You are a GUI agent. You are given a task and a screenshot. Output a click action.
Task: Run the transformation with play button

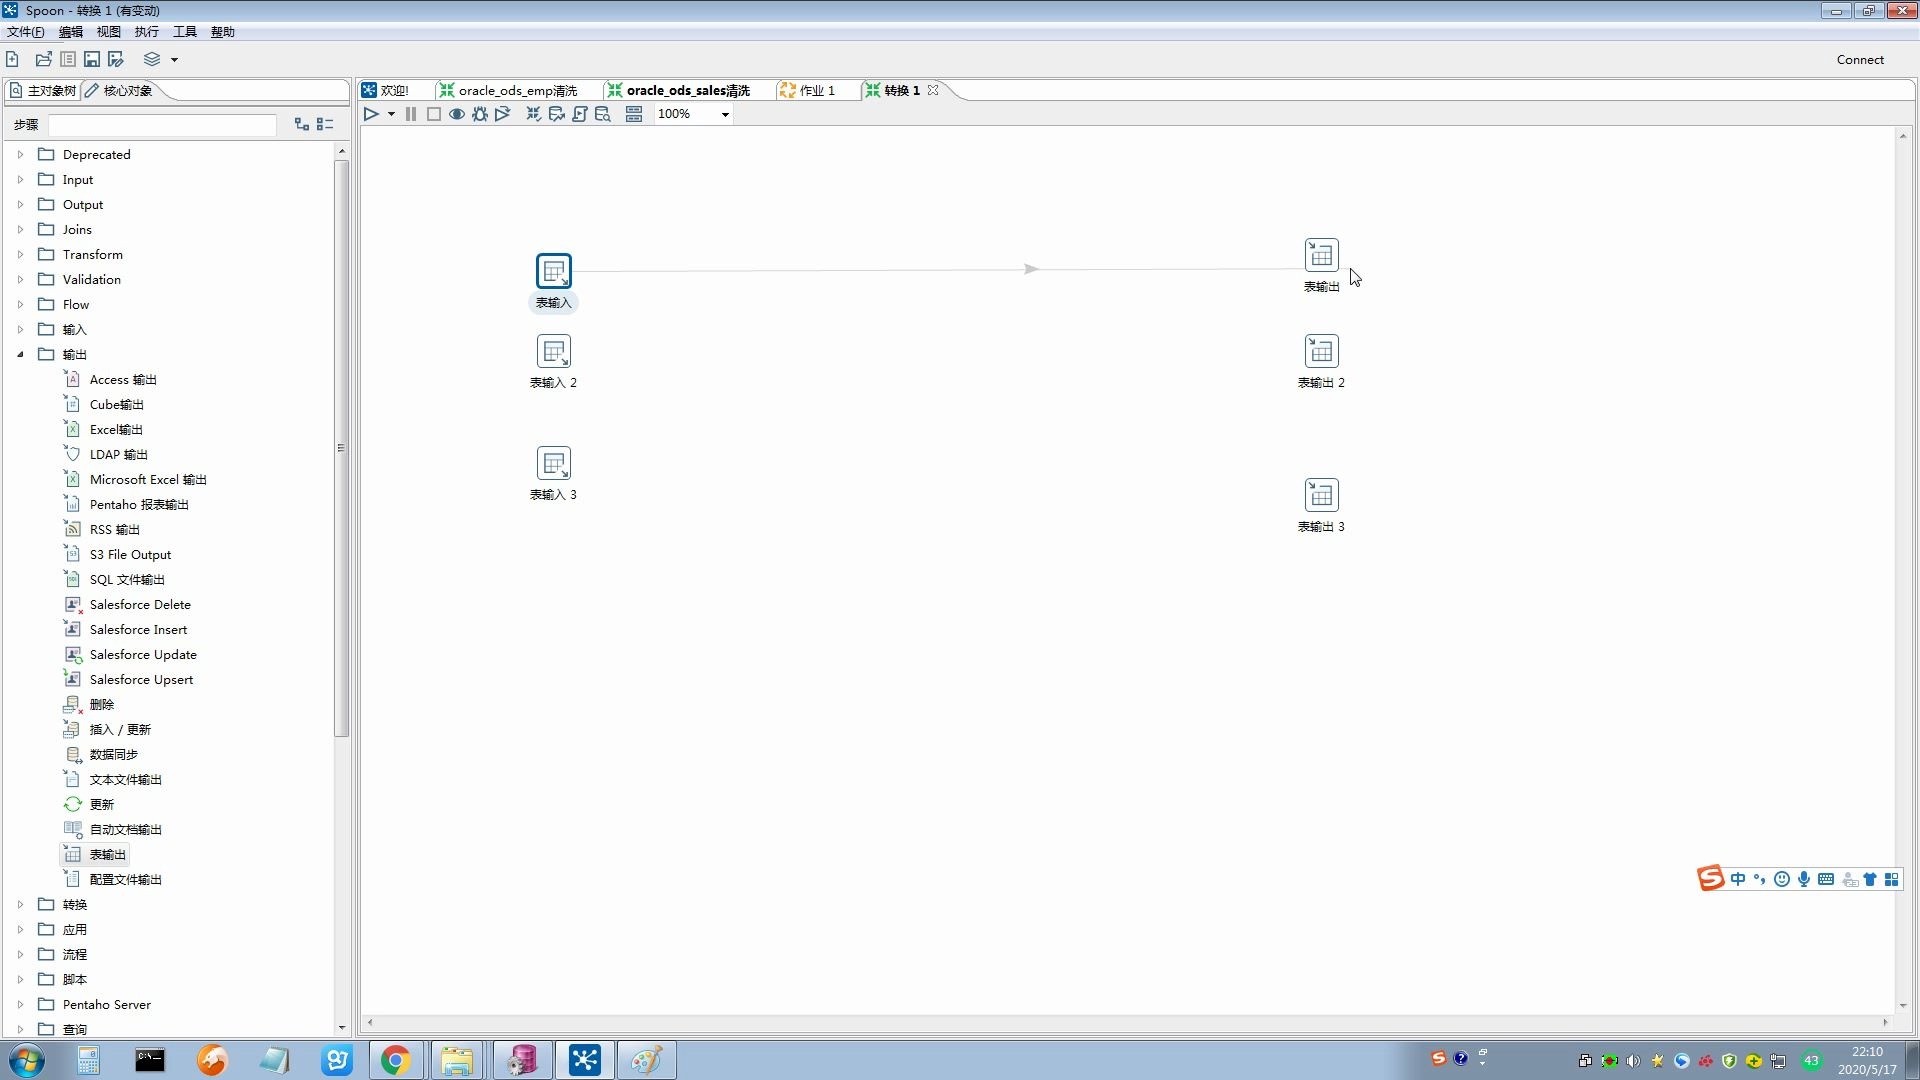[371, 114]
